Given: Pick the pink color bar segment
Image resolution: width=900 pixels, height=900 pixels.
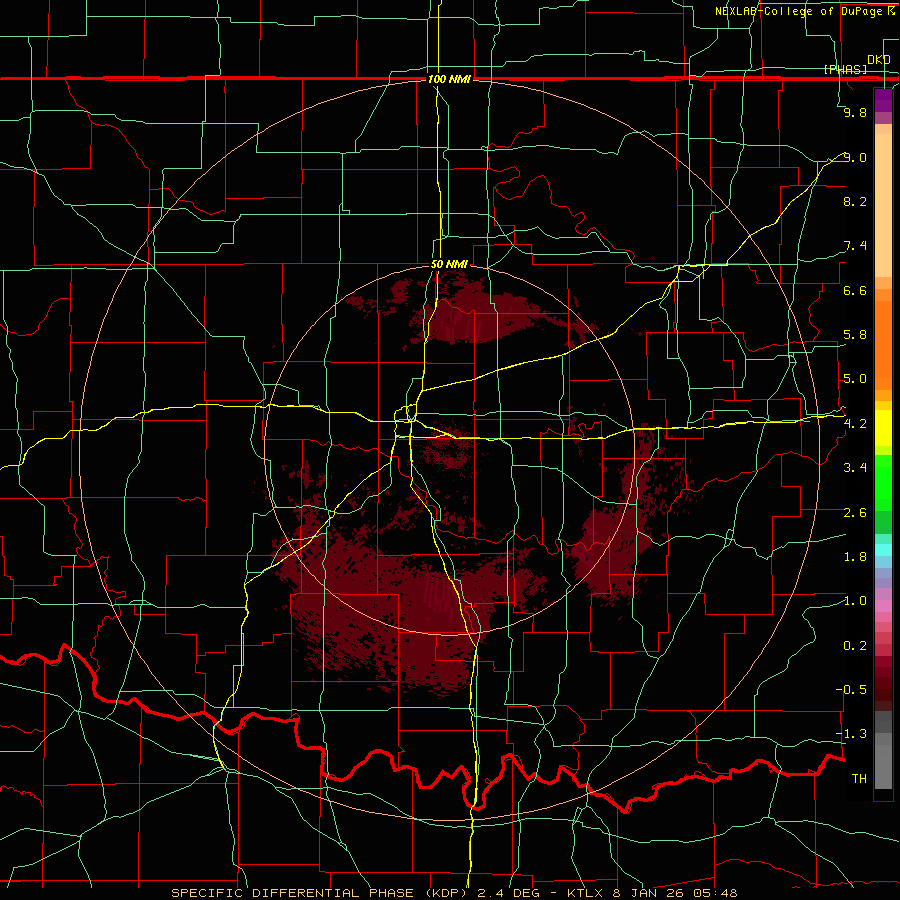Looking at the screenshot, I should 883,606.
